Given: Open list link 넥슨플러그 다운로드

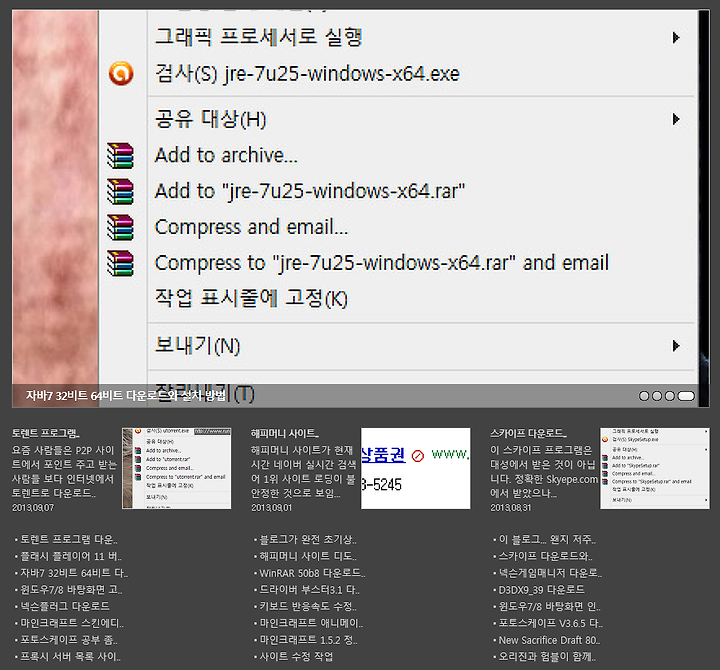Looking at the screenshot, I should click(65, 606).
